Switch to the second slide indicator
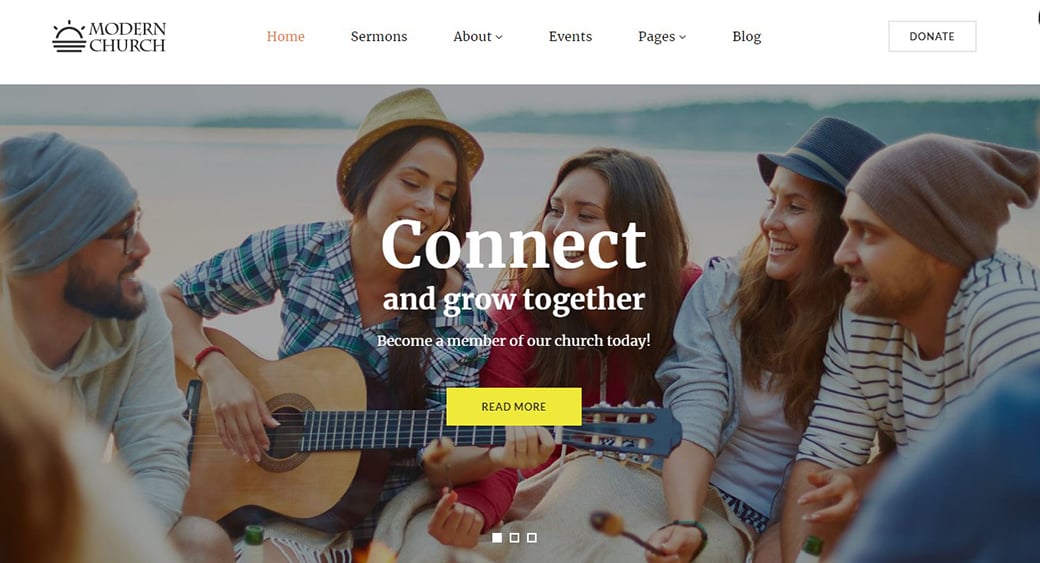 (x=514, y=538)
